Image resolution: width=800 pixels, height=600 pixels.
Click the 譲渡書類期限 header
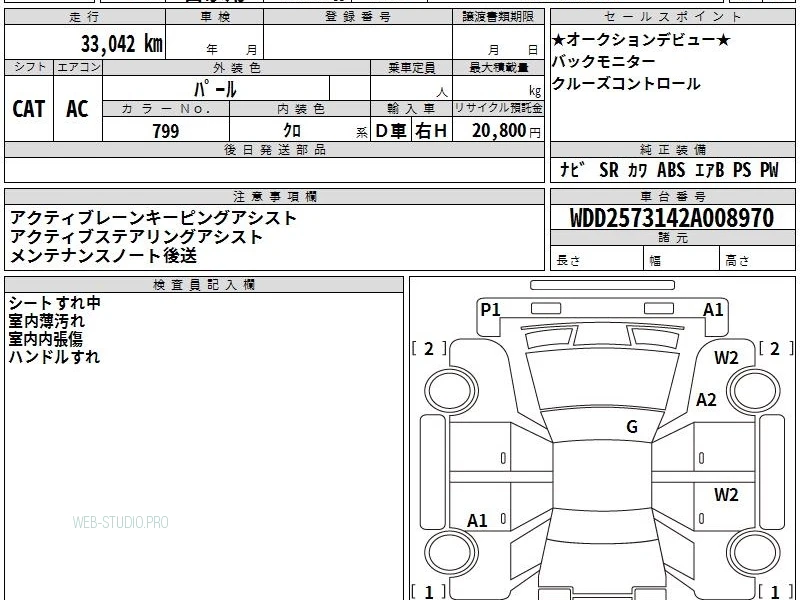coord(498,17)
